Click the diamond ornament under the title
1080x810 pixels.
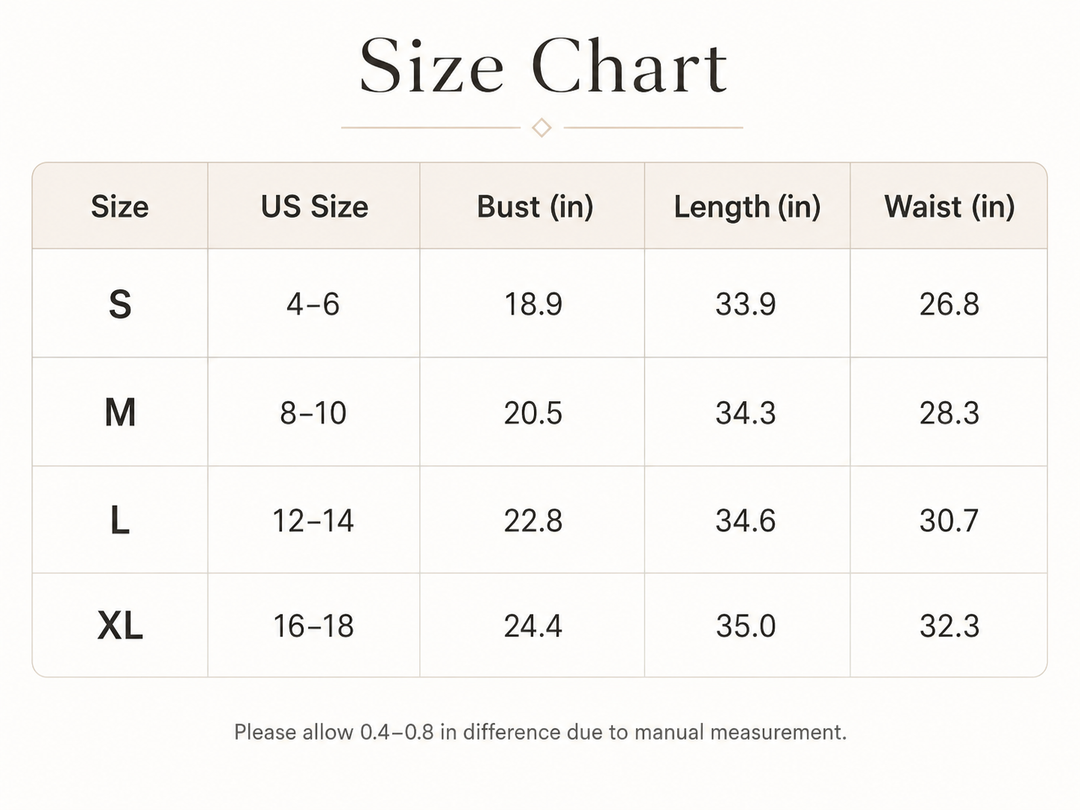(x=542, y=127)
